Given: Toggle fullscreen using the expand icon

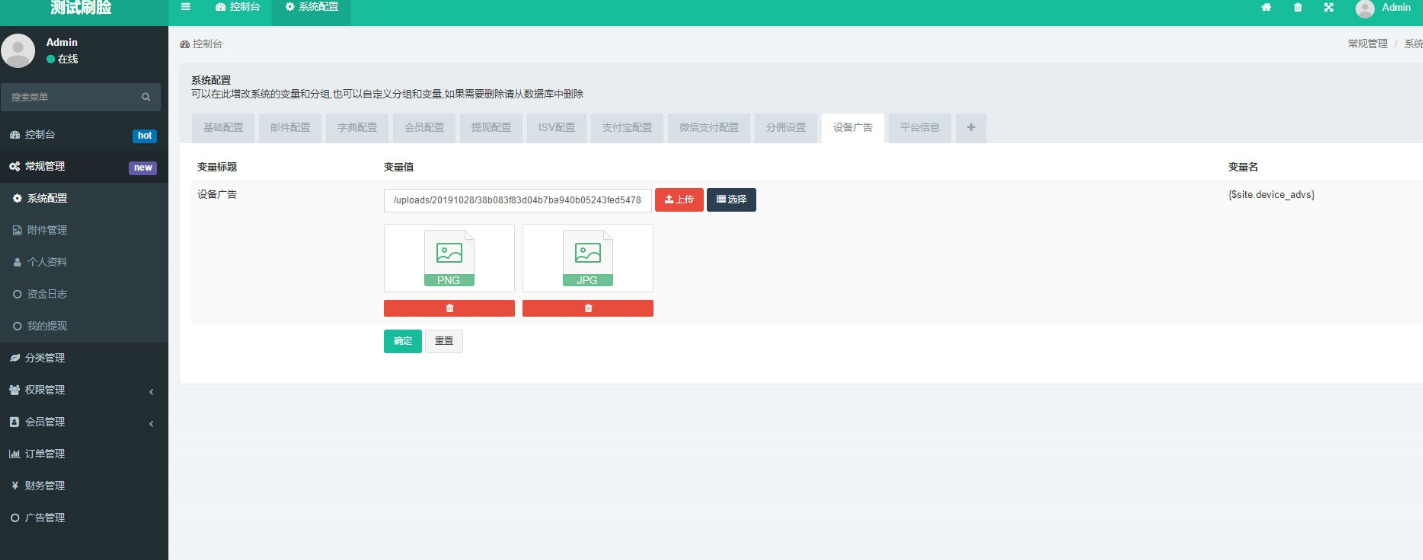Looking at the screenshot, I should [1329, 8].
